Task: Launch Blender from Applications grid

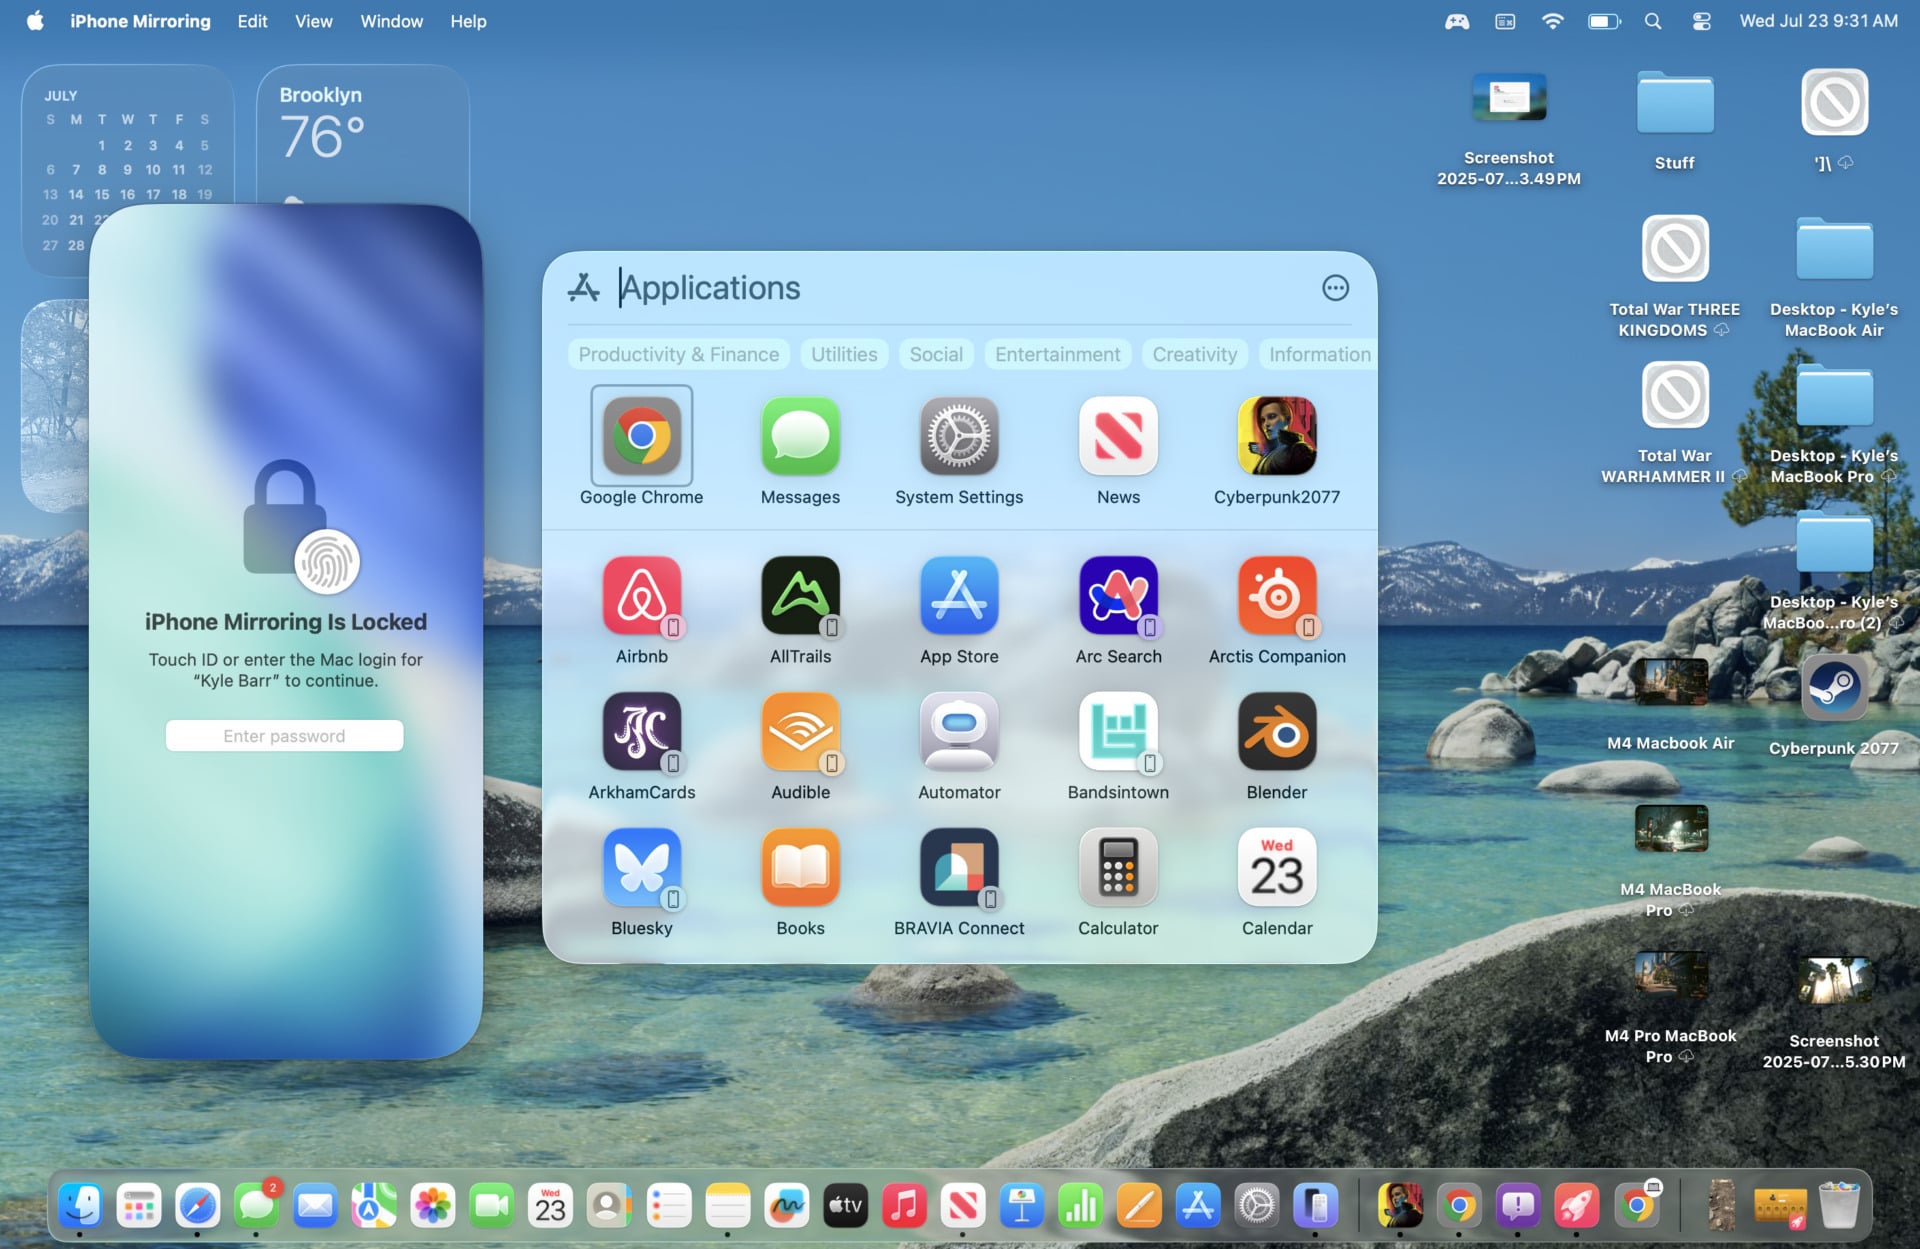Action: (x=1277, y=732)
